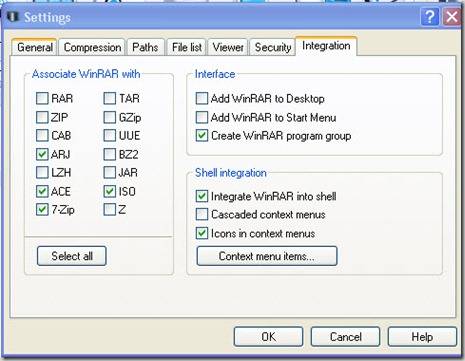This screenshot has width=465, height=361.
Task: Close the Settings dialog with the X button
Action: (x=452, y=17)
